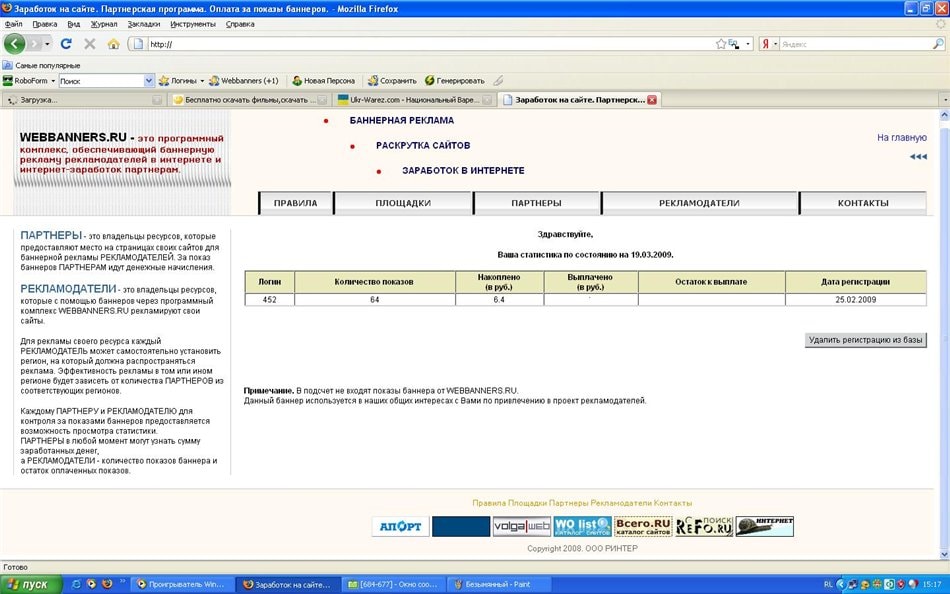The width and height of the screenshot is (950, 594).
Task: Click RoboForm Генерировать toolbar button
Action: click(x=455, y=80)
